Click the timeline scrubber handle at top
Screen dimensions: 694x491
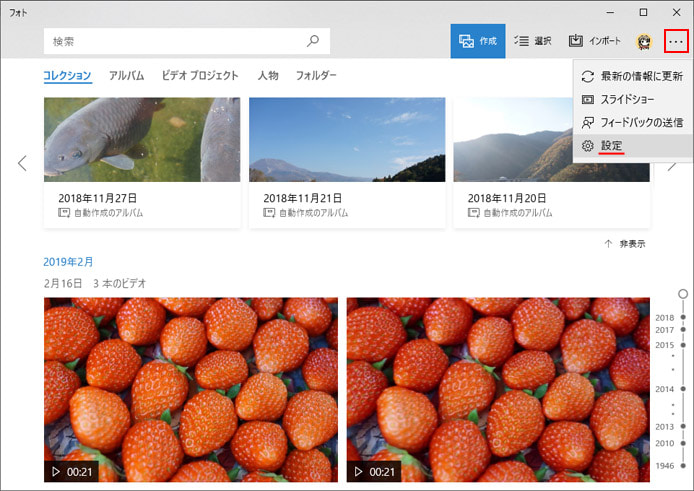pos(683,294)
